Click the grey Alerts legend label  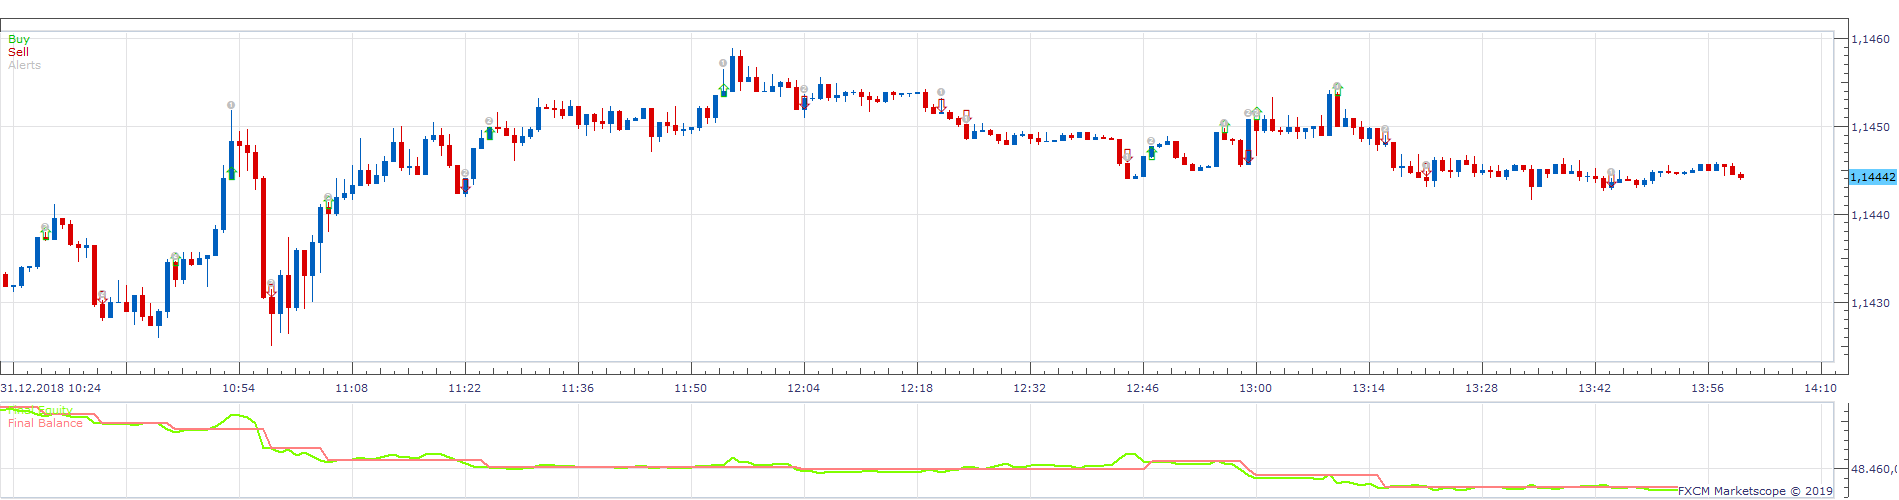[x=25, y=65]
